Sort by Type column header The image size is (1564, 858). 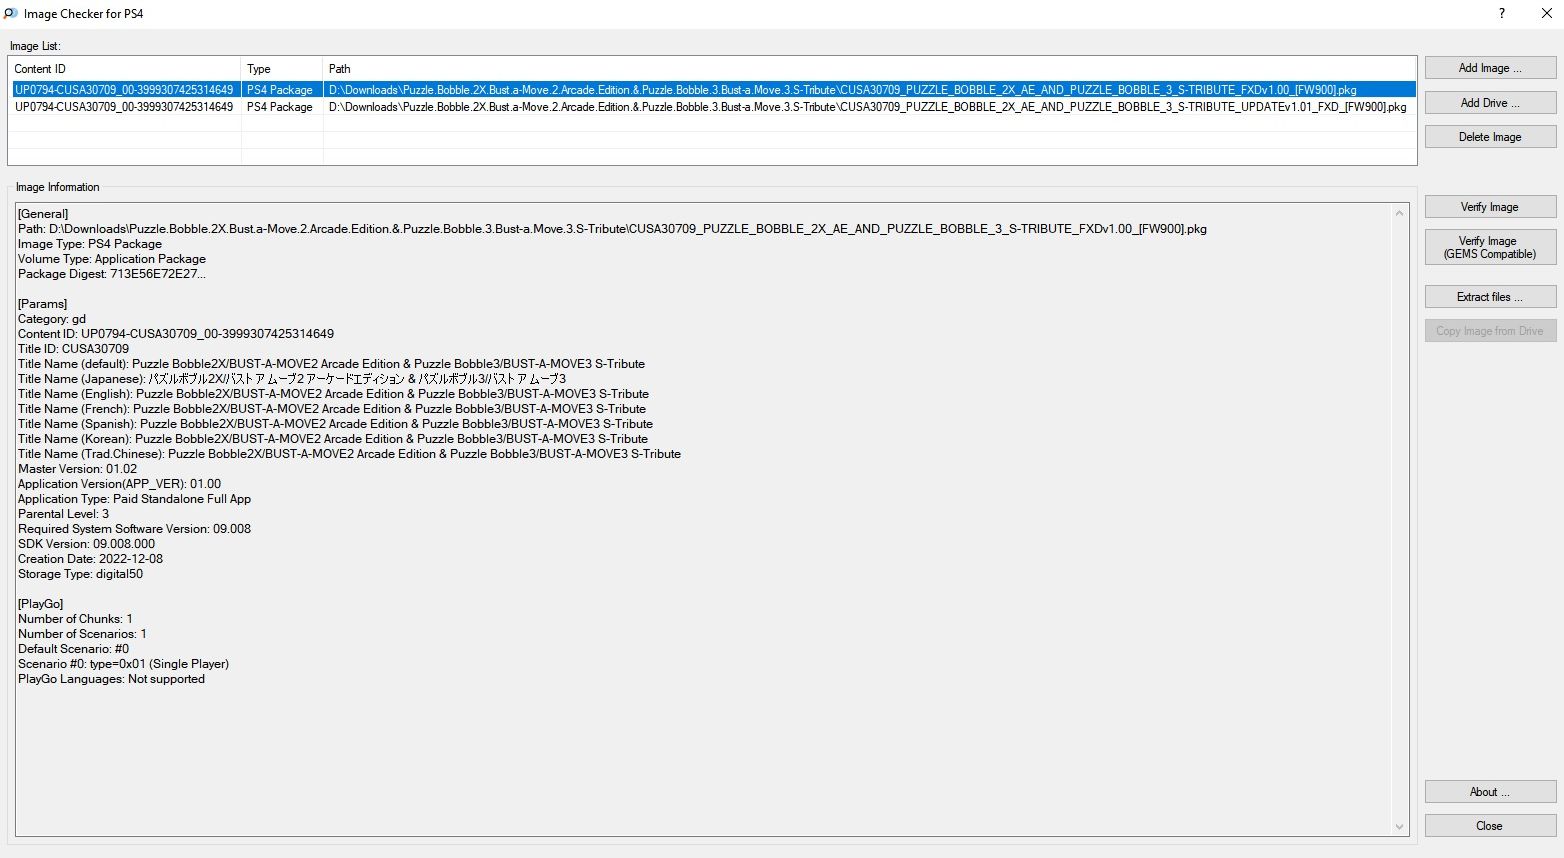click(x=282, y=69)
